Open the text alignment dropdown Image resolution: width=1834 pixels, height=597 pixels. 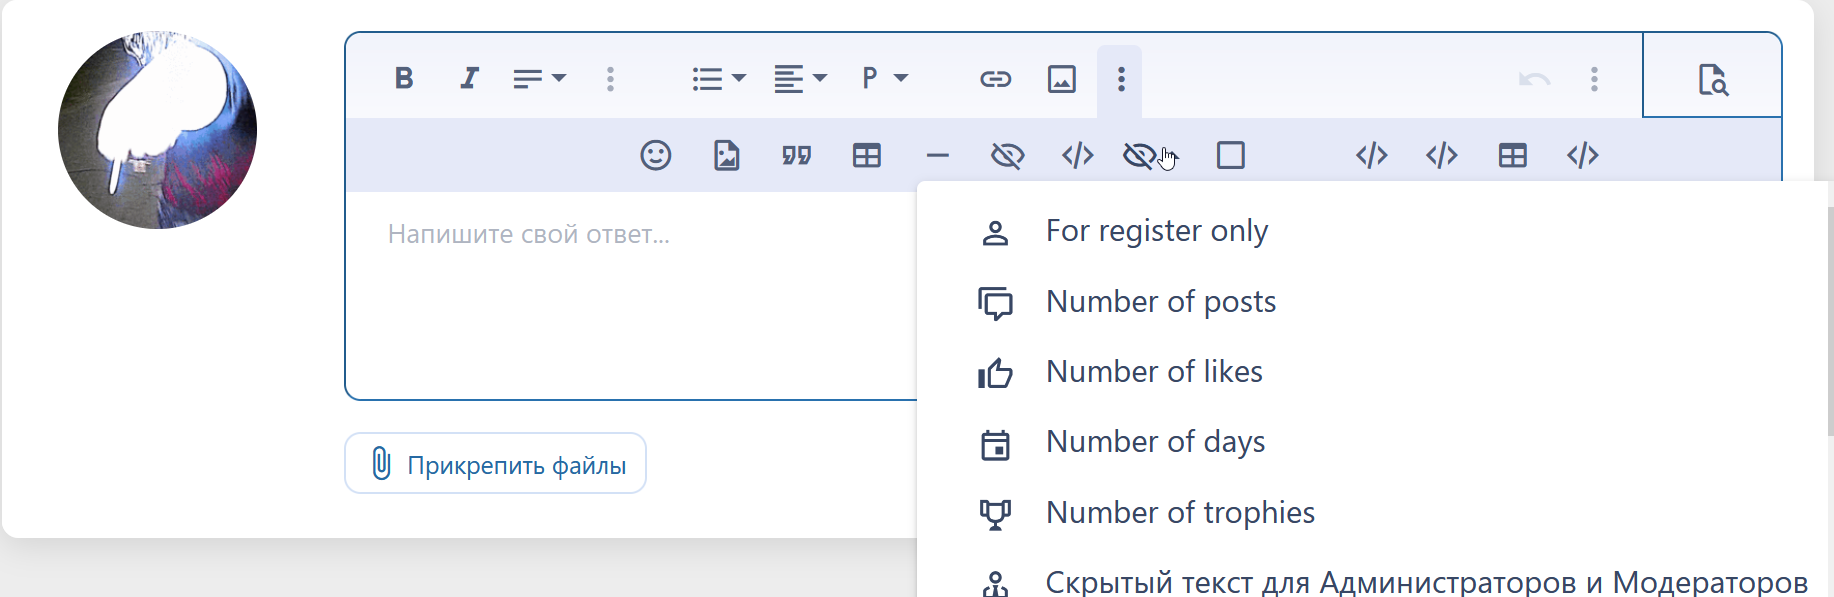pyautogui.click(x=800, y=78)
